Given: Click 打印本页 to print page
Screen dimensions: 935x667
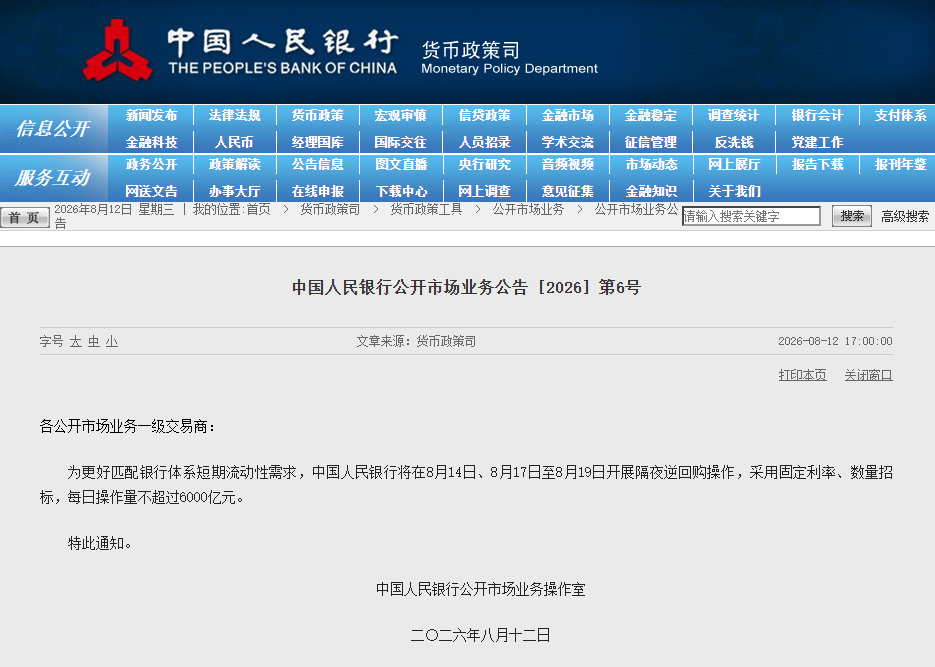Looking at the screenshot, I should [803, 375].
